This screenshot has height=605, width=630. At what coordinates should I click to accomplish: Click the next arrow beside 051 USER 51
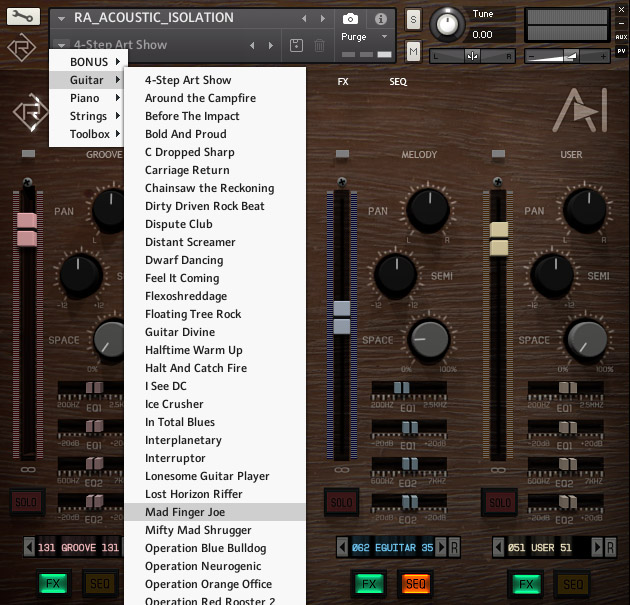(x=598, y=547)
